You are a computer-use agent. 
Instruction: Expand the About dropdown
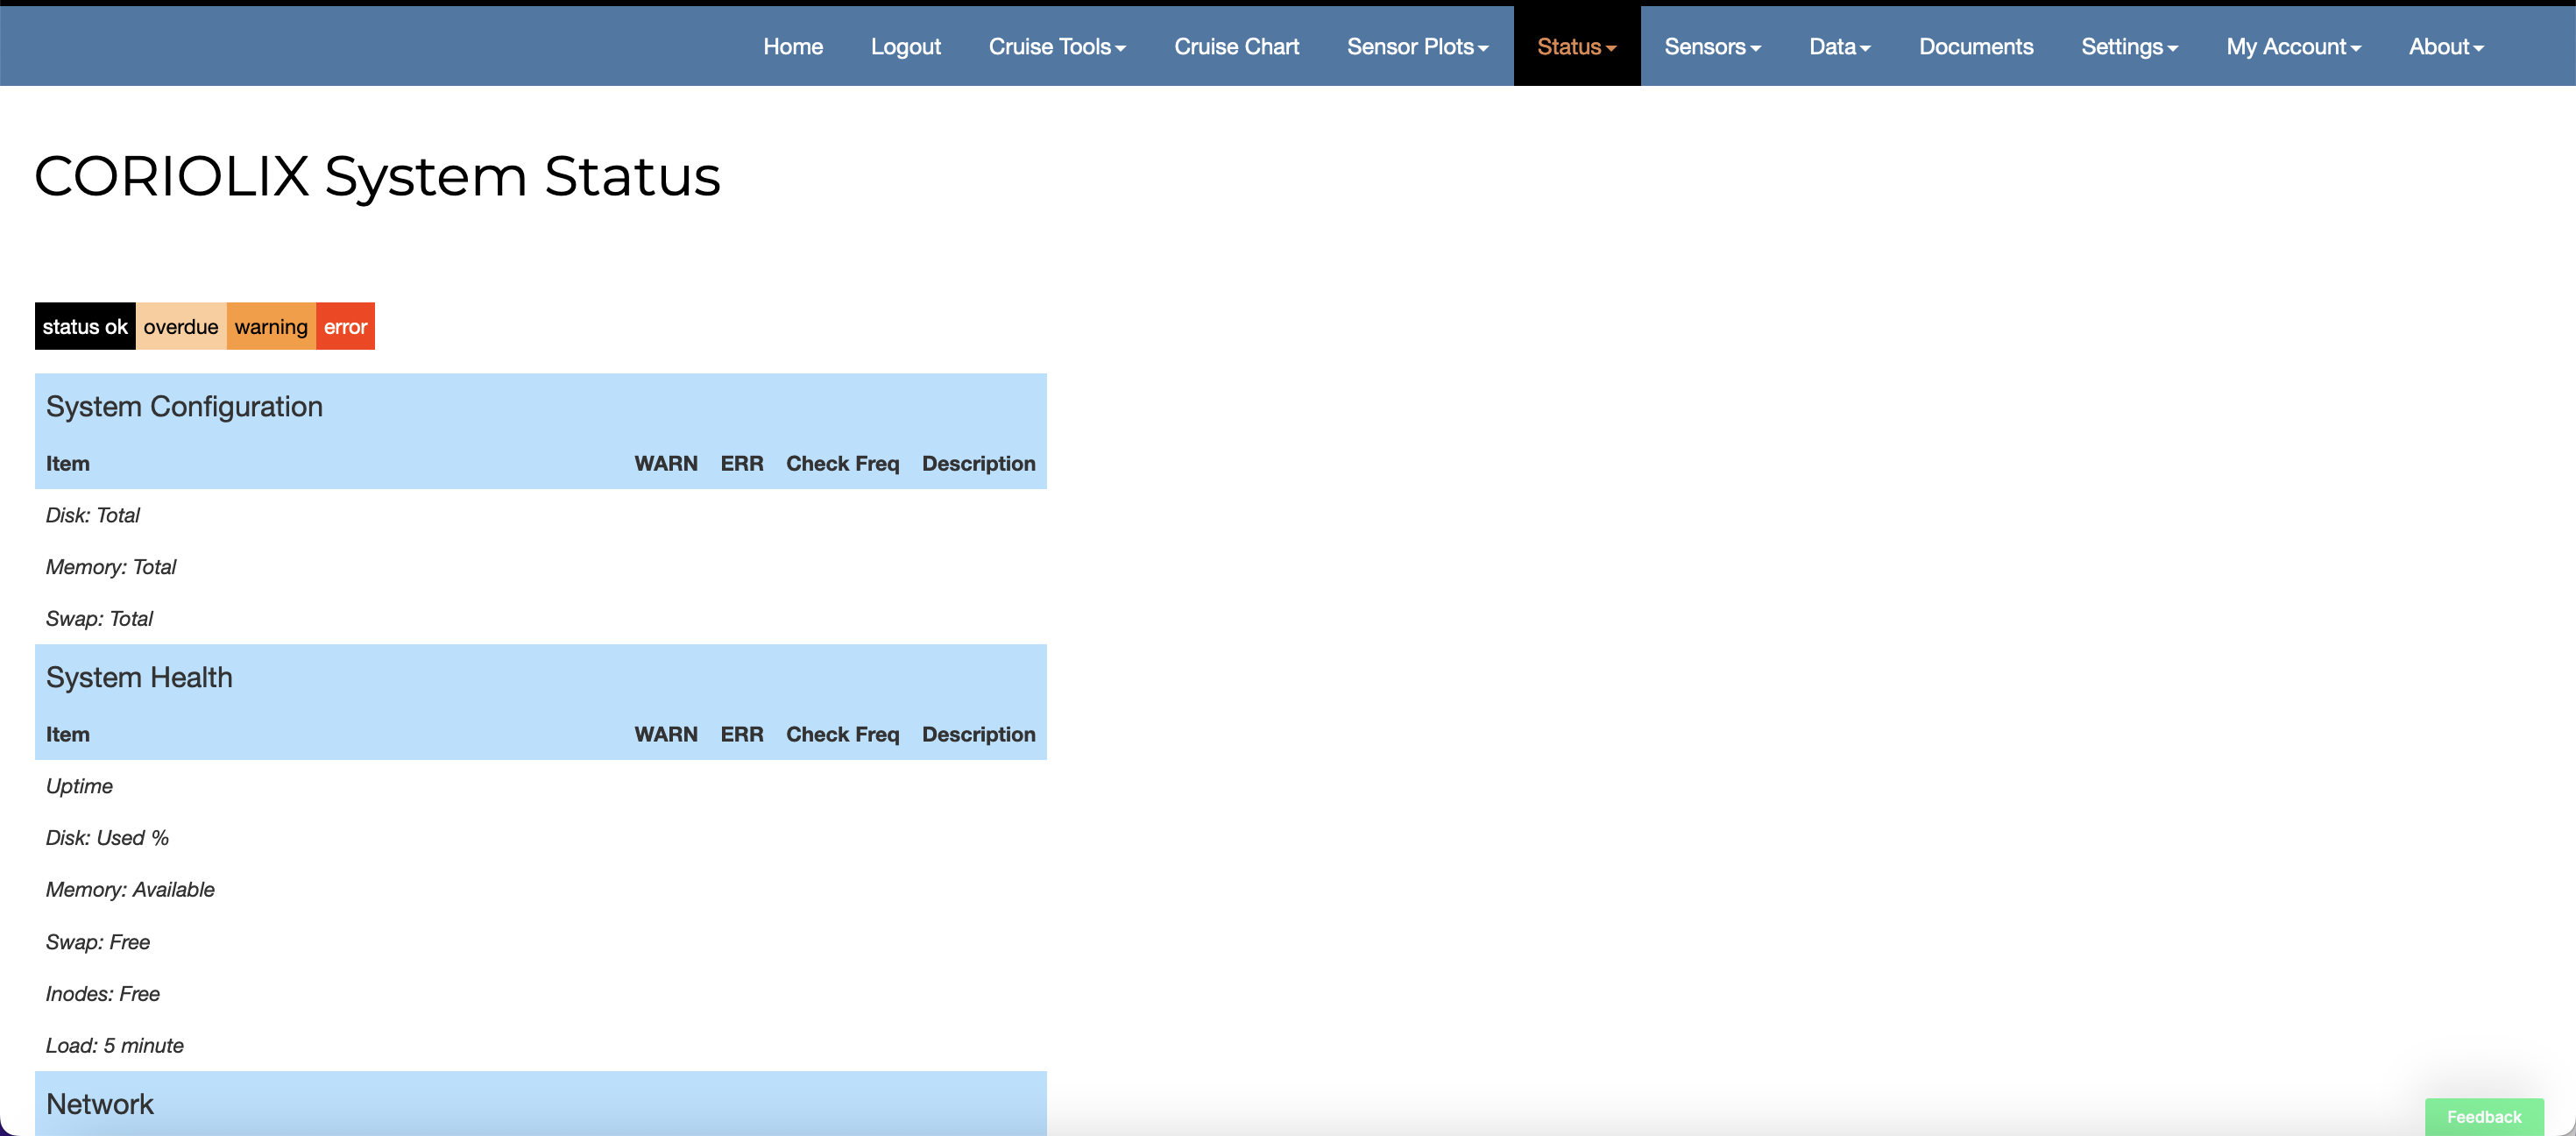point(2445,47)
